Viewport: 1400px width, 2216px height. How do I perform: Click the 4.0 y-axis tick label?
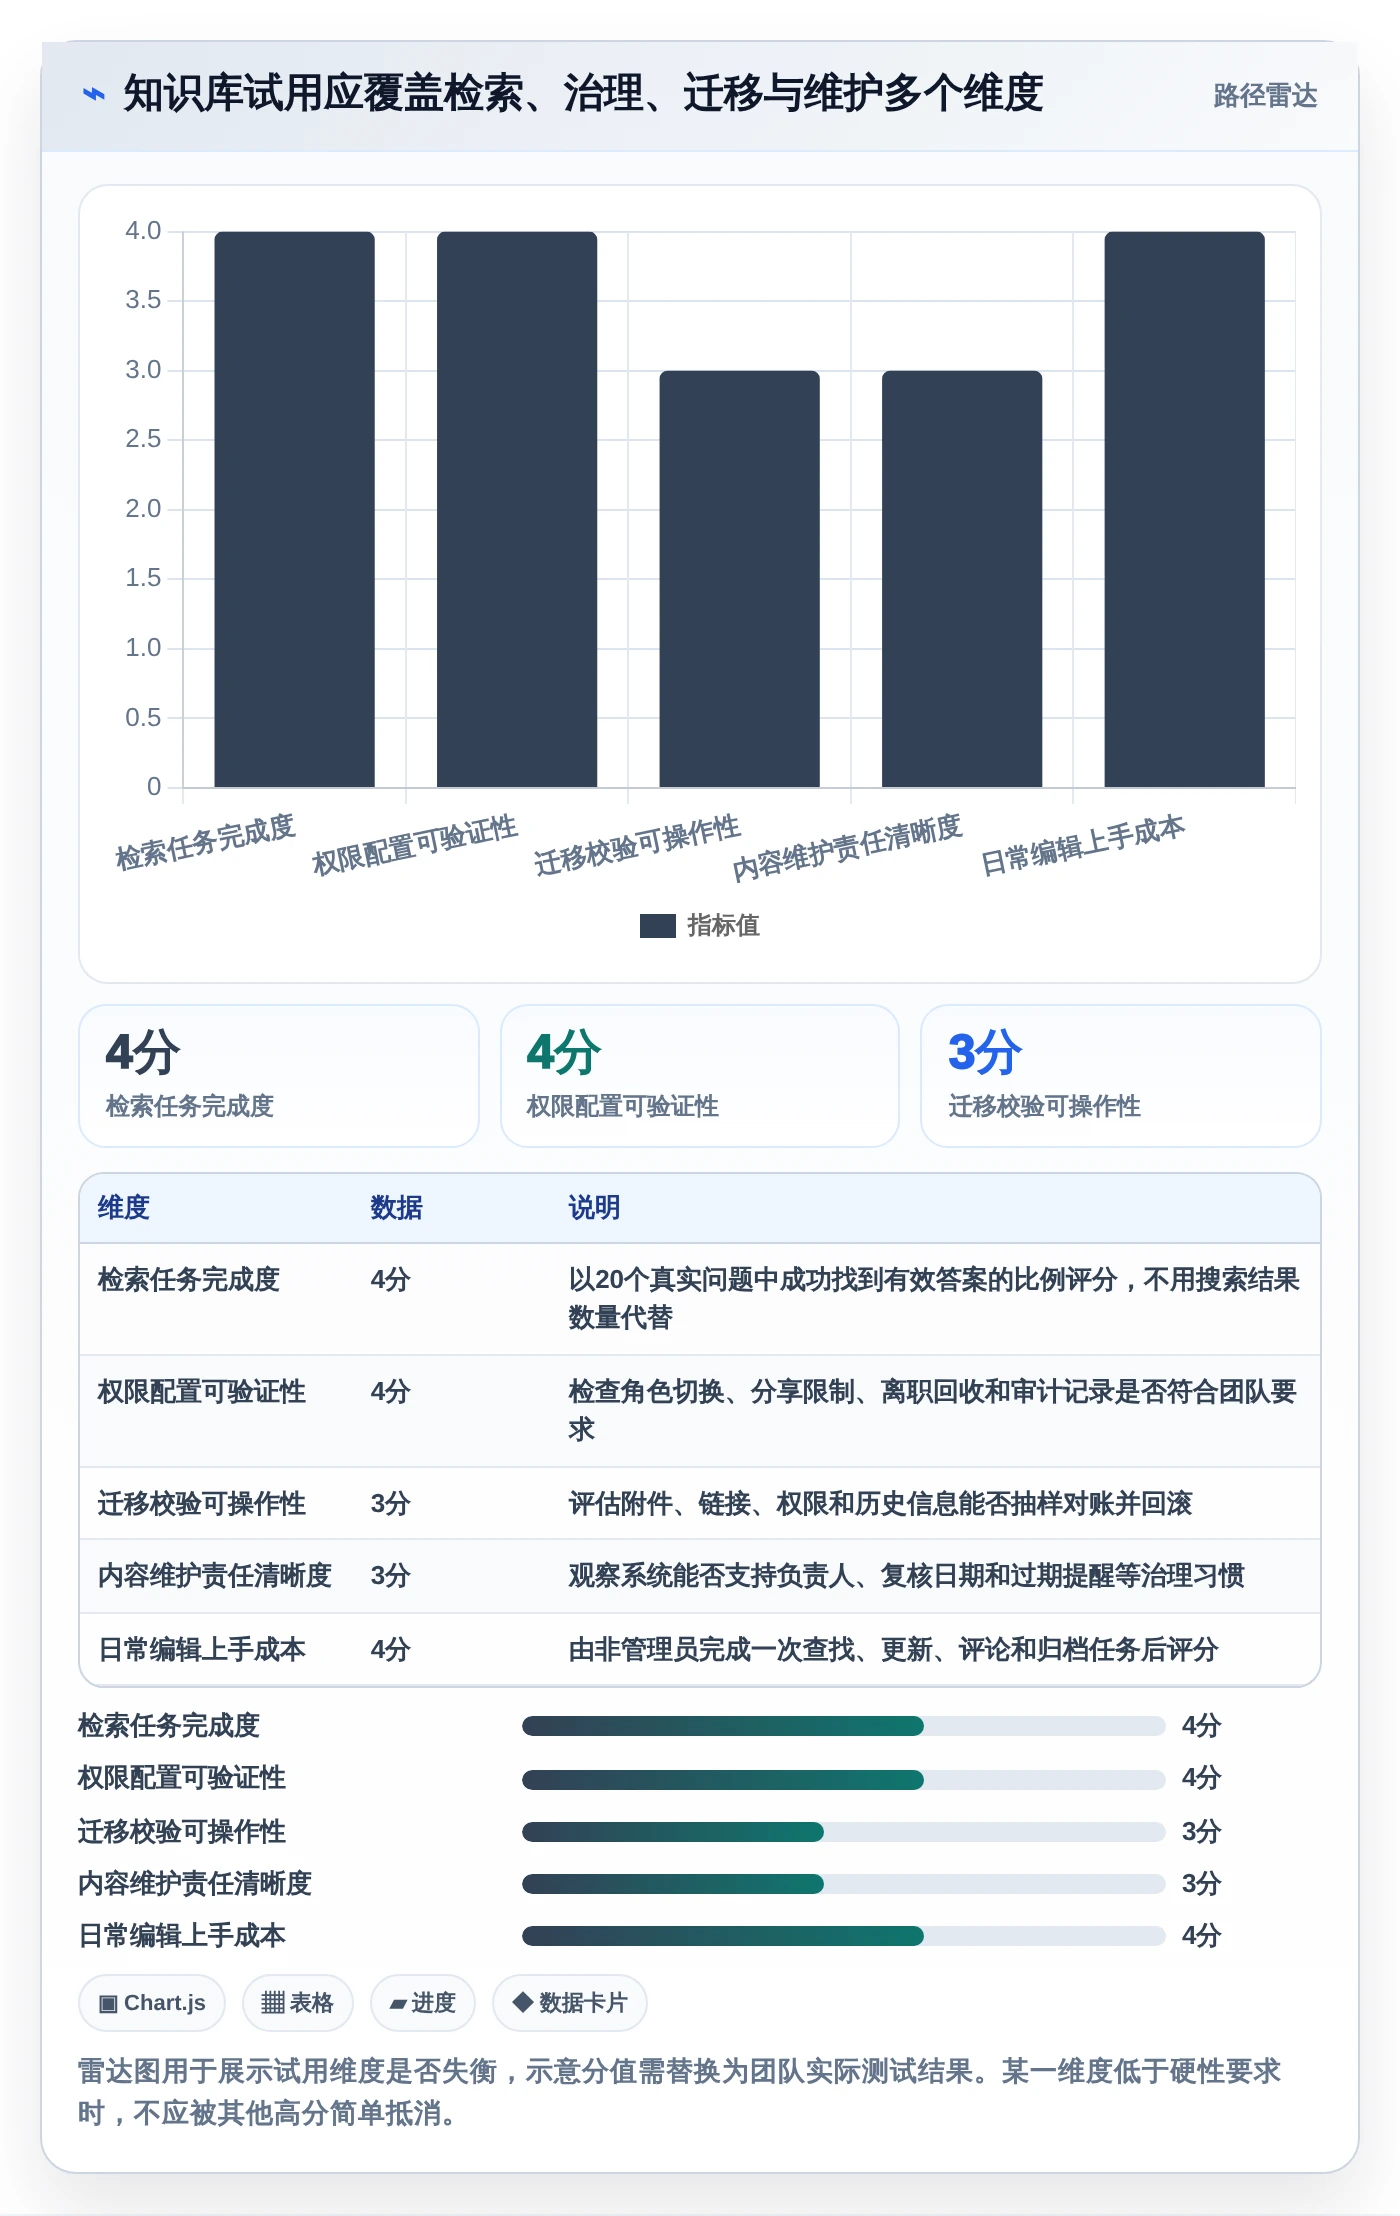tap(143, 231)
